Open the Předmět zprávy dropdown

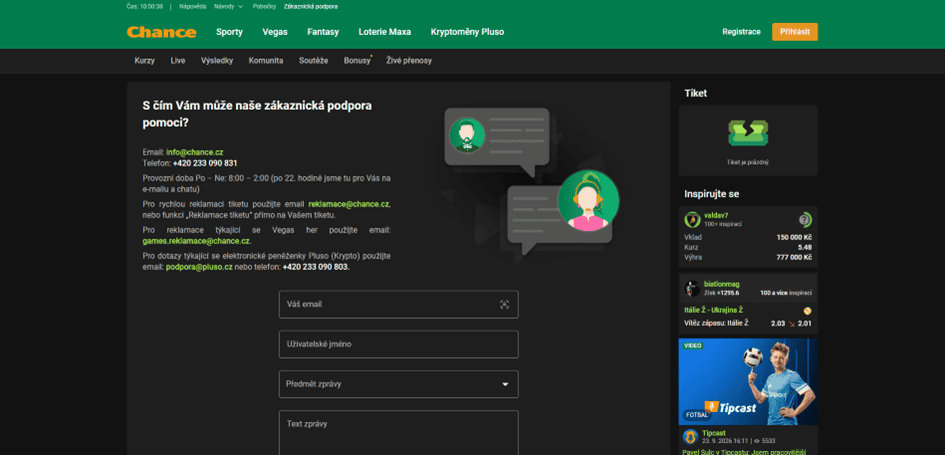click(398, 384)
